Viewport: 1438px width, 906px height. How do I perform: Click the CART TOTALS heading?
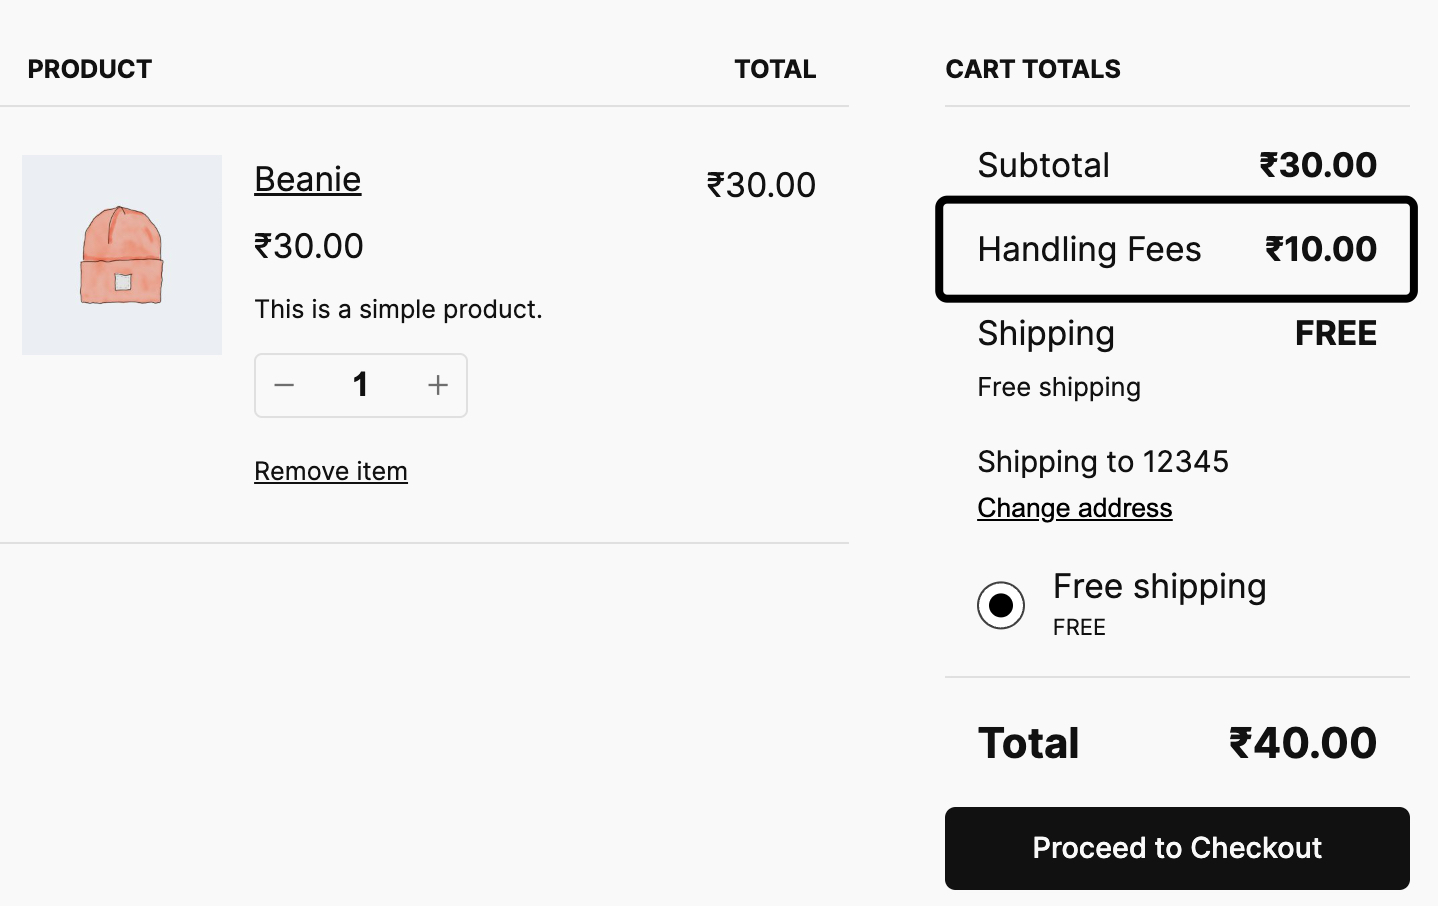pos(1033,69)
